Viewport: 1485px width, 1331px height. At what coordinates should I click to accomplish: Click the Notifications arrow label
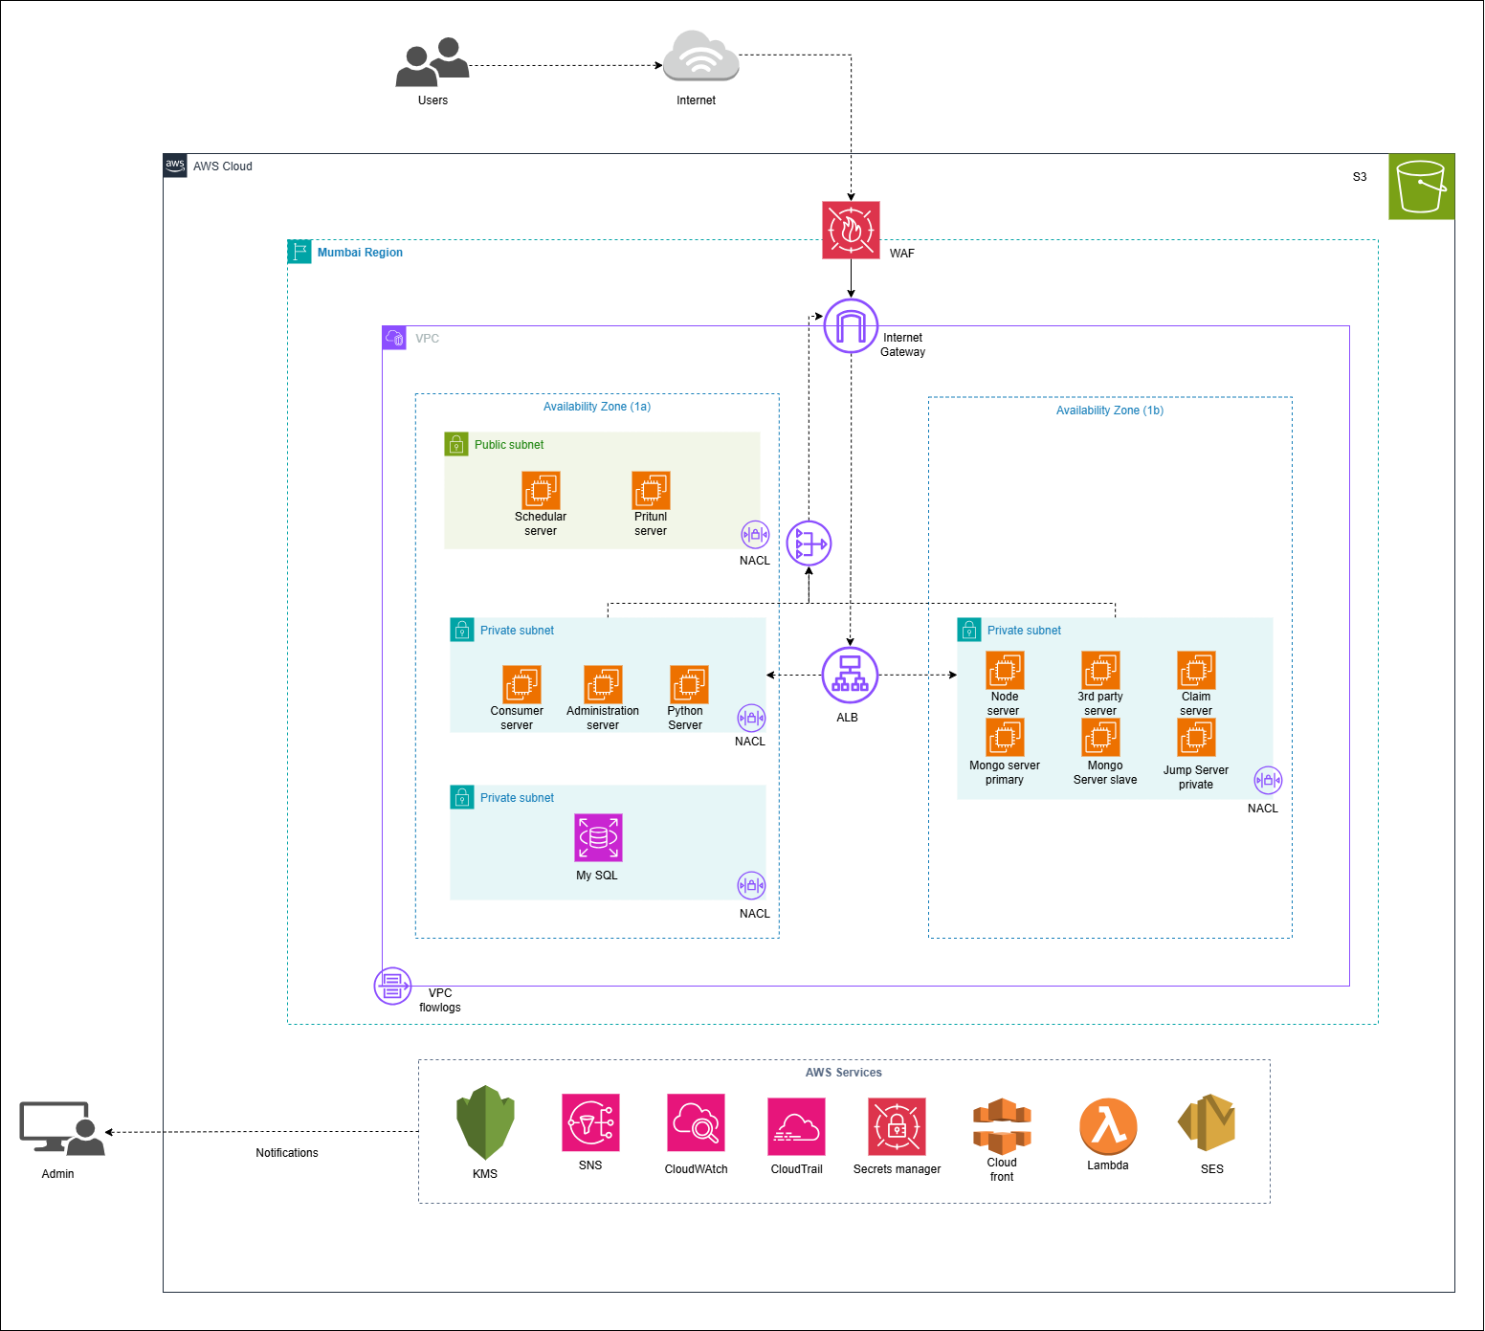tap(287, 1153)
